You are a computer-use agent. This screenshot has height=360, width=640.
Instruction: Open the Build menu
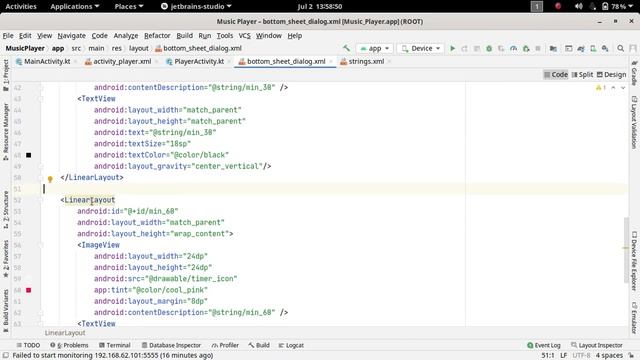tap(184, 36)
